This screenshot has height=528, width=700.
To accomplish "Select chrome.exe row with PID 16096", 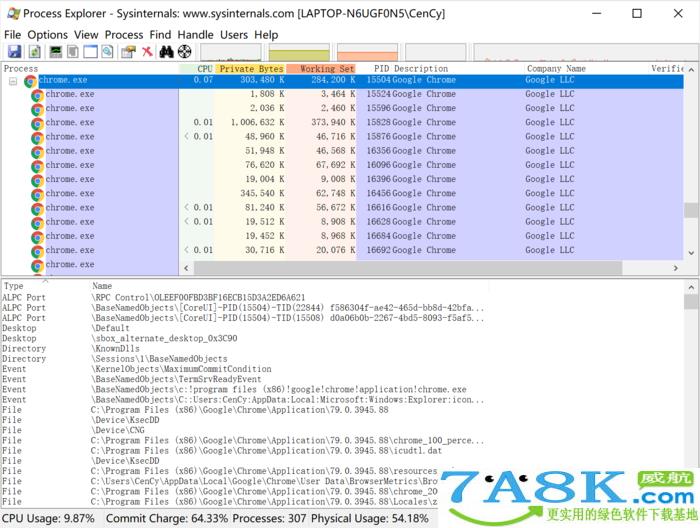I will tap(342, 165).
